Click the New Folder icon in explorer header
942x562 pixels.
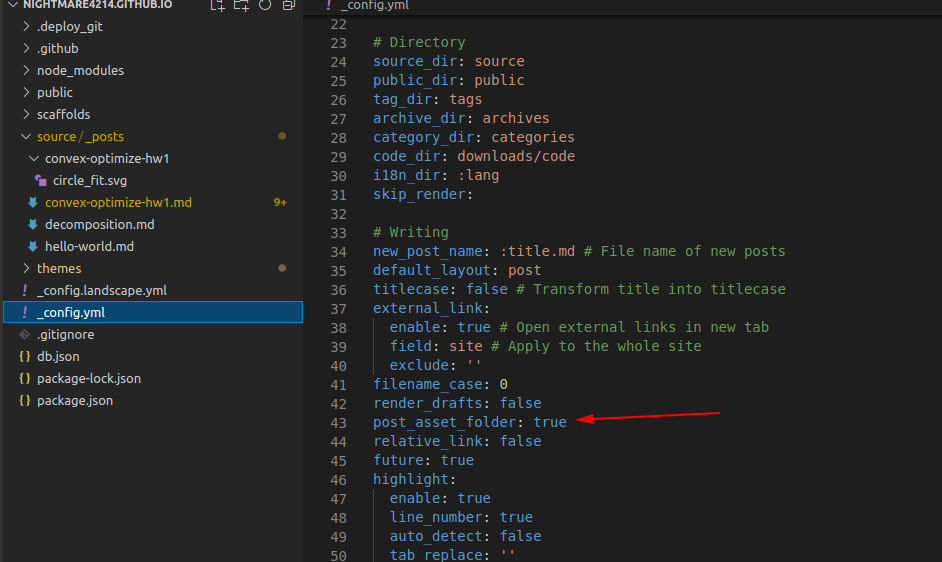tap(241, 5)
